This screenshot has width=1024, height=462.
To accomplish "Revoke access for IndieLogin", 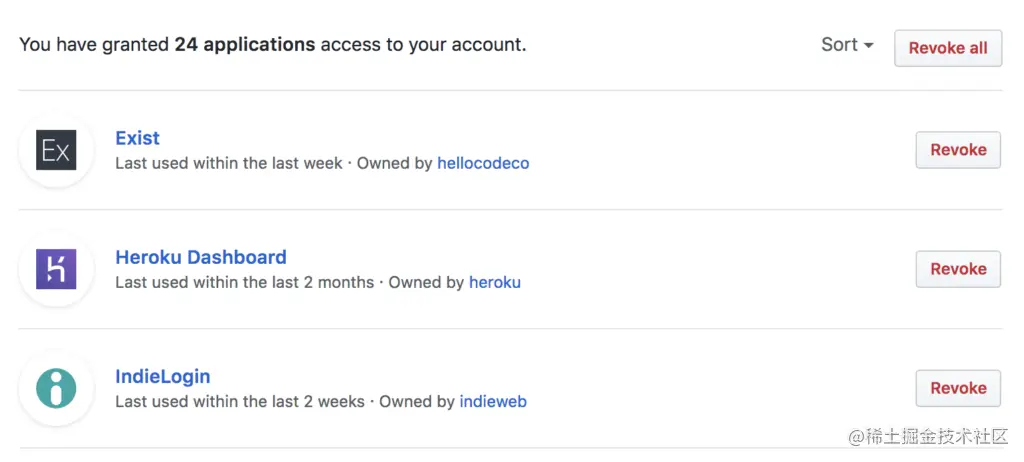I will (x=958, y=388).
